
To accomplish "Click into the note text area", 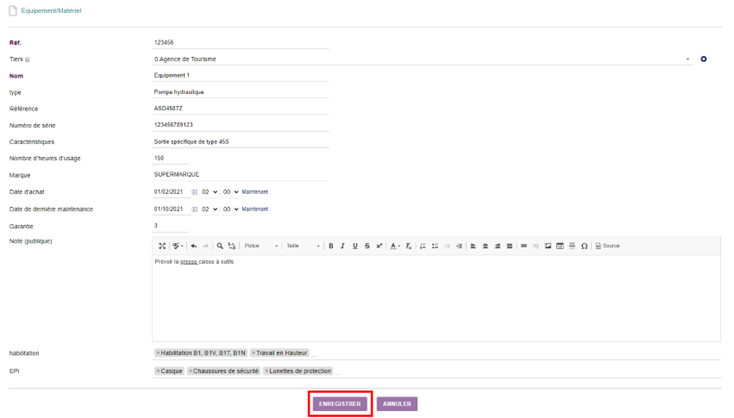I will [x=436, y=298].
